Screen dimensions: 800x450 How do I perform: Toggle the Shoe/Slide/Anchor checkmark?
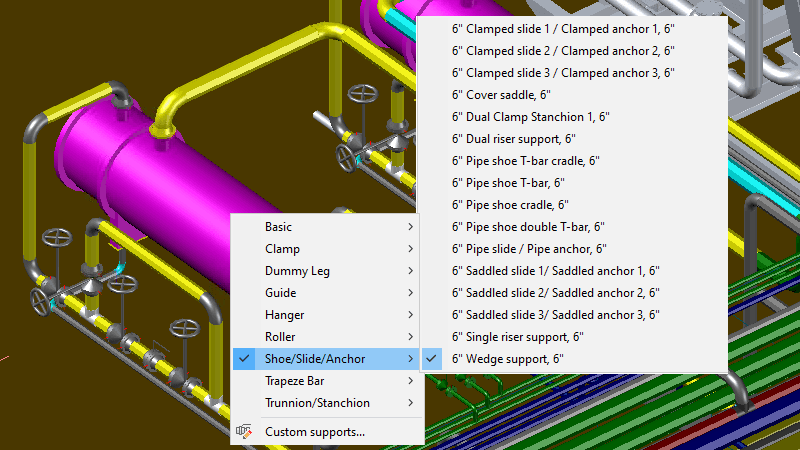[244, 359]
